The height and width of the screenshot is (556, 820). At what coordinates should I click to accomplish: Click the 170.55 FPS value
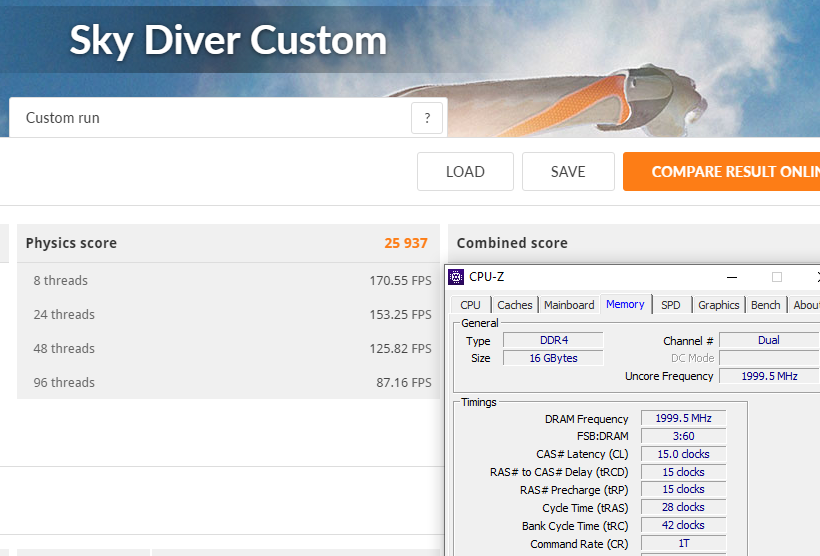tap(401, 281)
